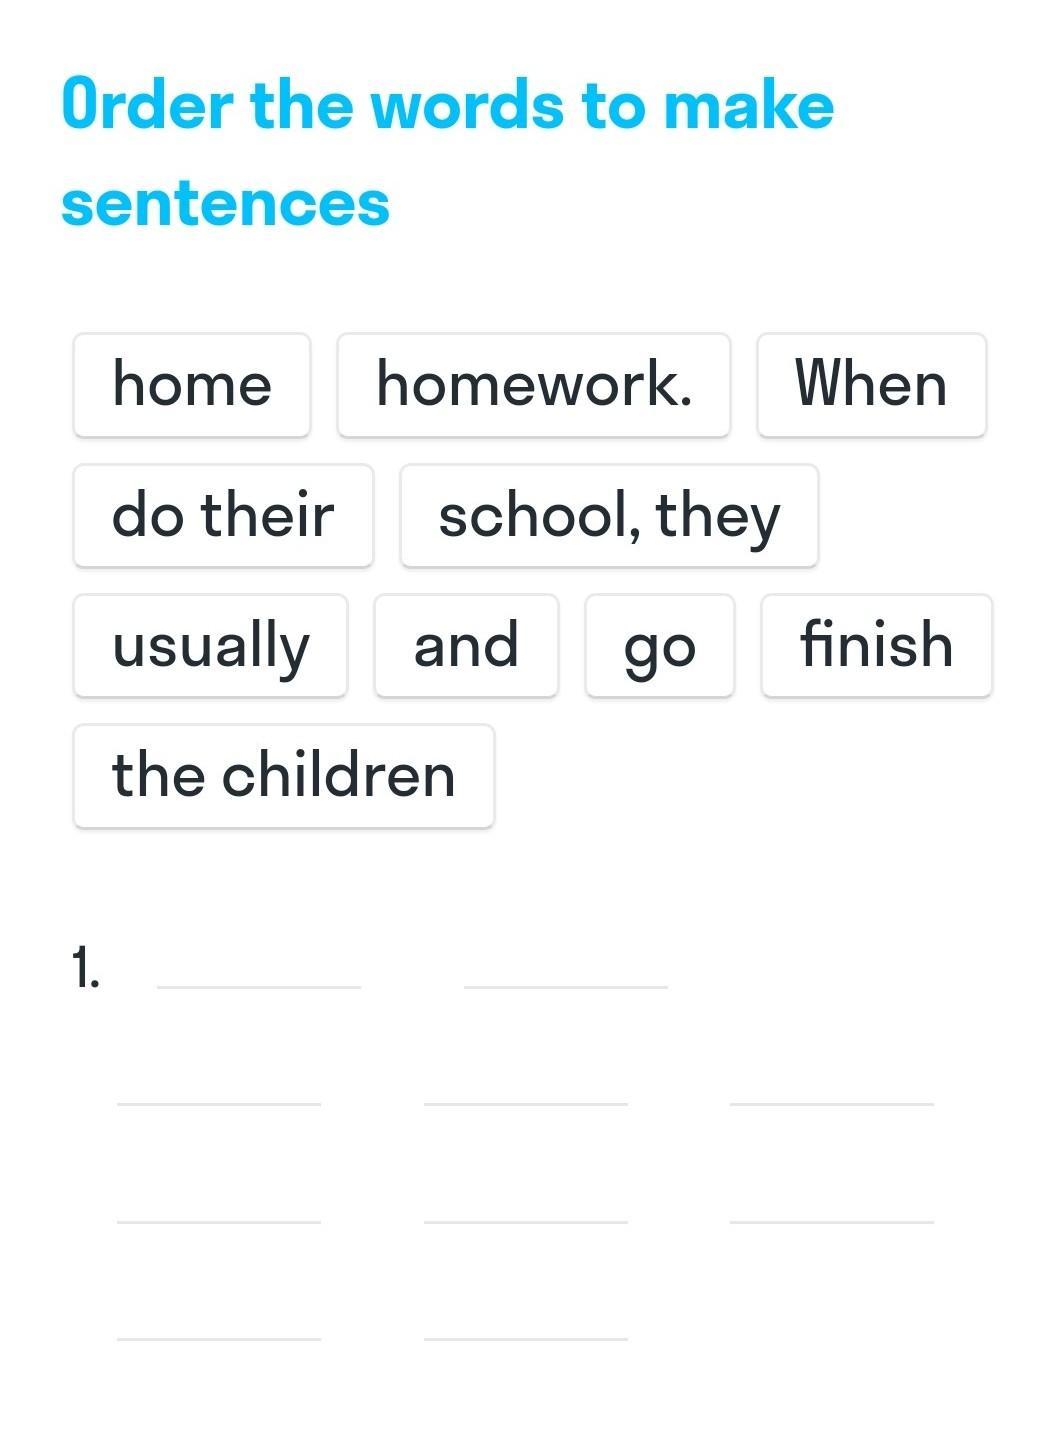This screenshot has height=1447, width=1054.
Task: Select the "school, they" tile
Action: click(609, 515)
